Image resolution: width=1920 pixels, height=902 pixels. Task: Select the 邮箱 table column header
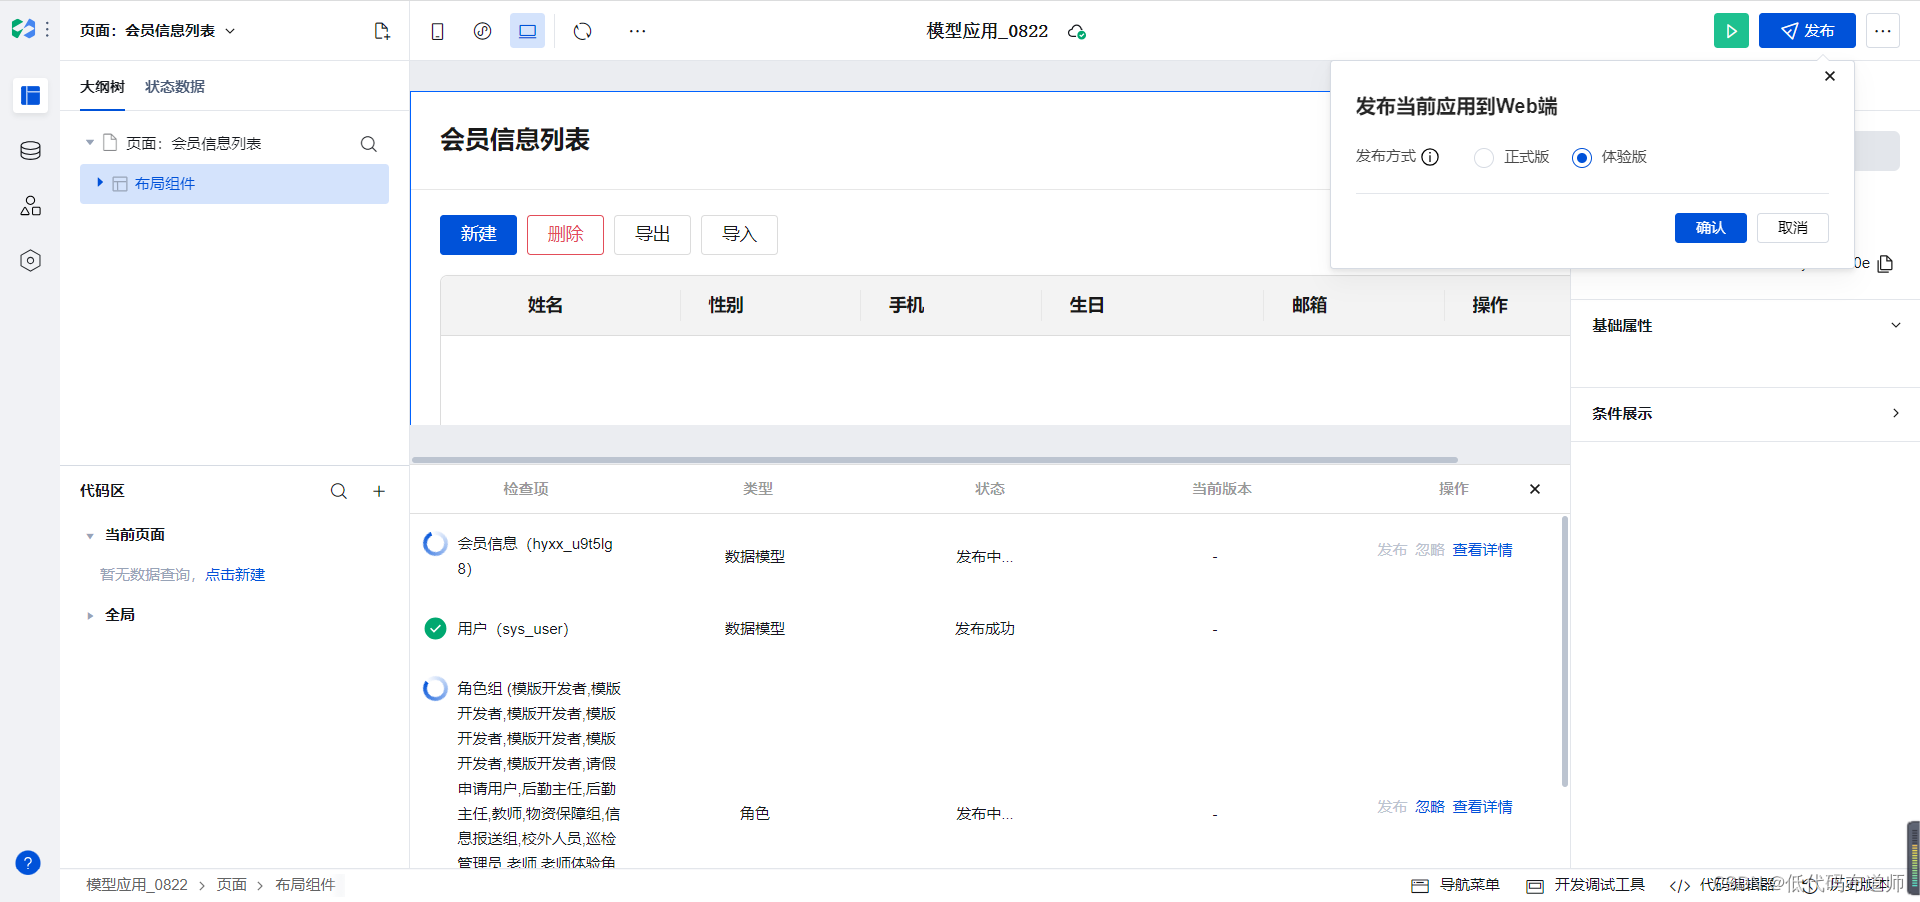coord(1309,305)
